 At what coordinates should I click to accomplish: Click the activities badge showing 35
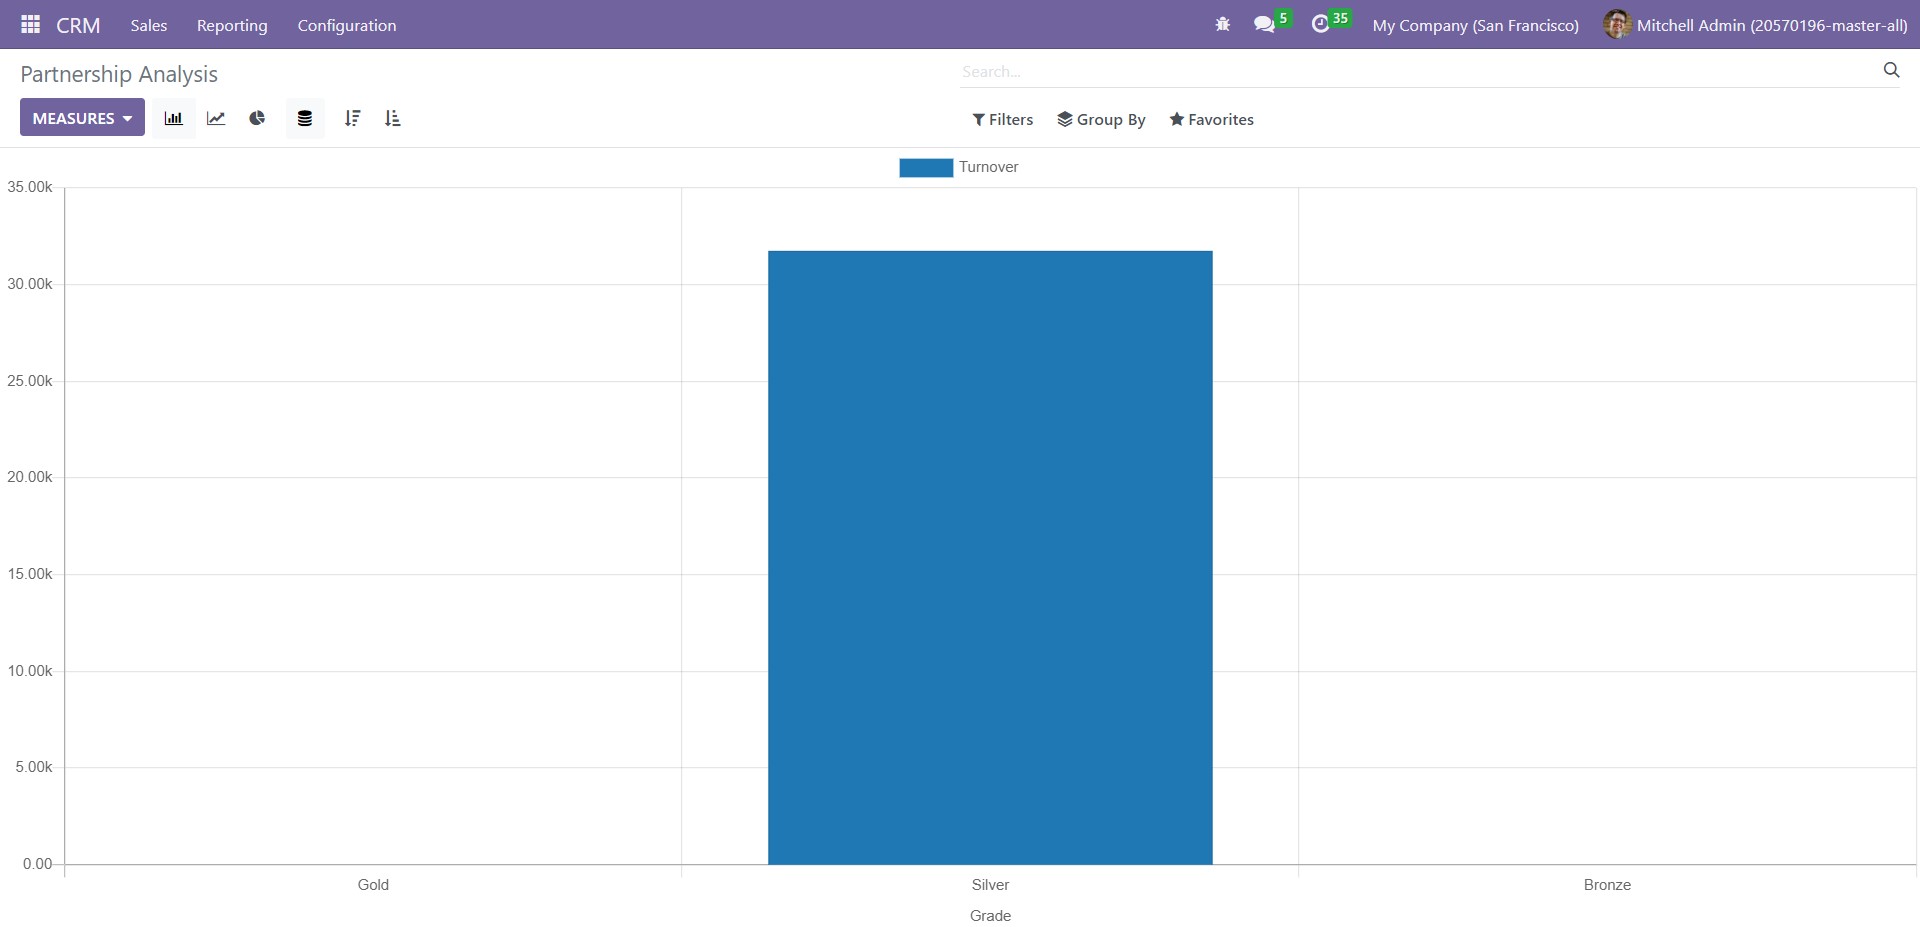coord(1340,18)
